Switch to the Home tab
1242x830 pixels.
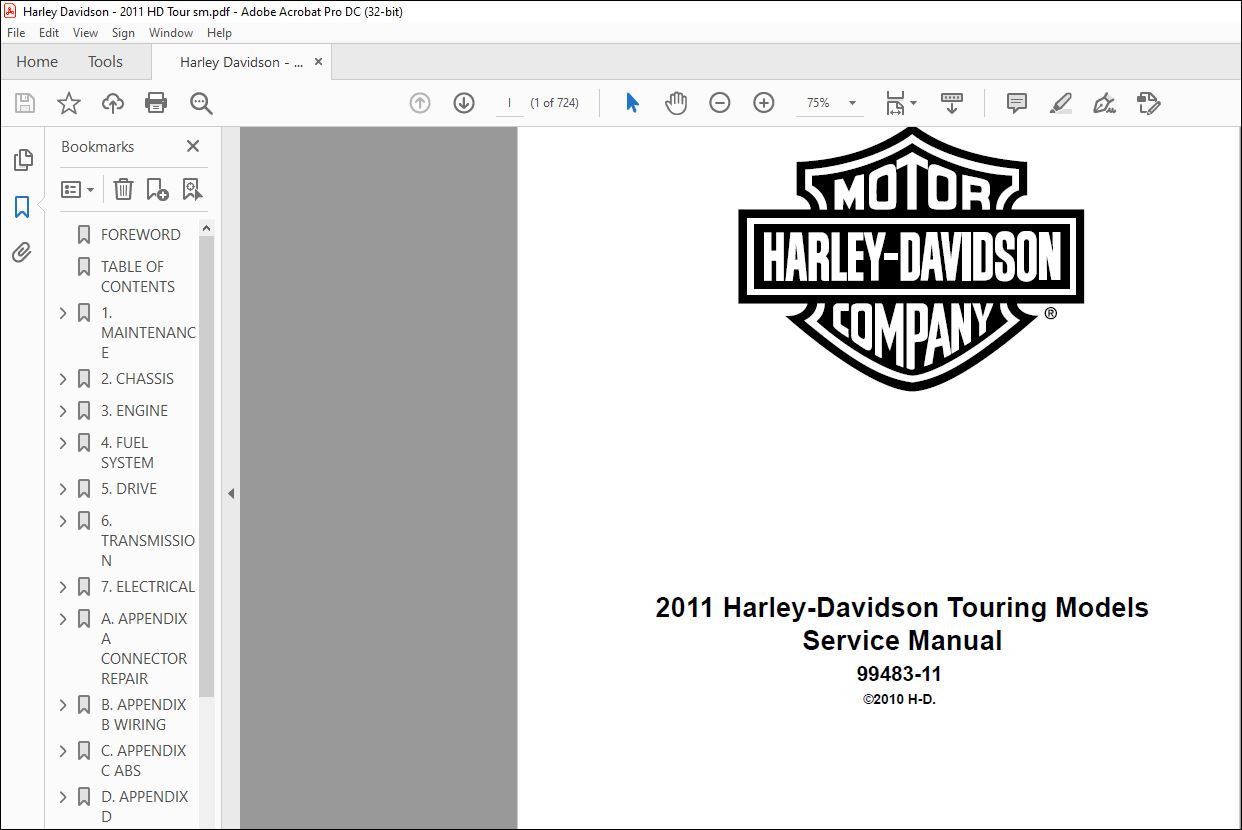point(37,62)
